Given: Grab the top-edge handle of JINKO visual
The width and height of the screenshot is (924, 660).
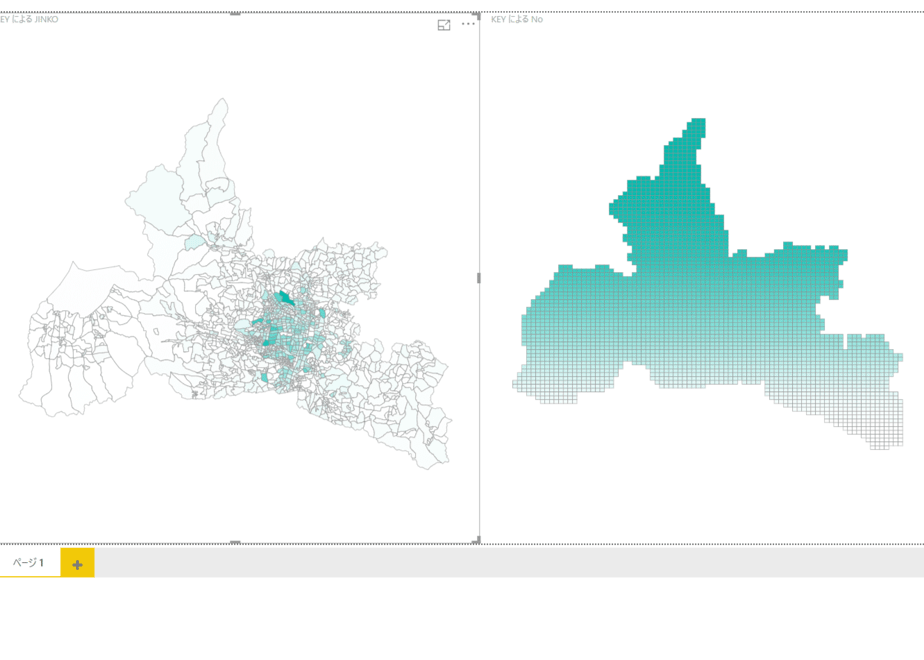Looking at the screenshot, I should pos(235,14).
